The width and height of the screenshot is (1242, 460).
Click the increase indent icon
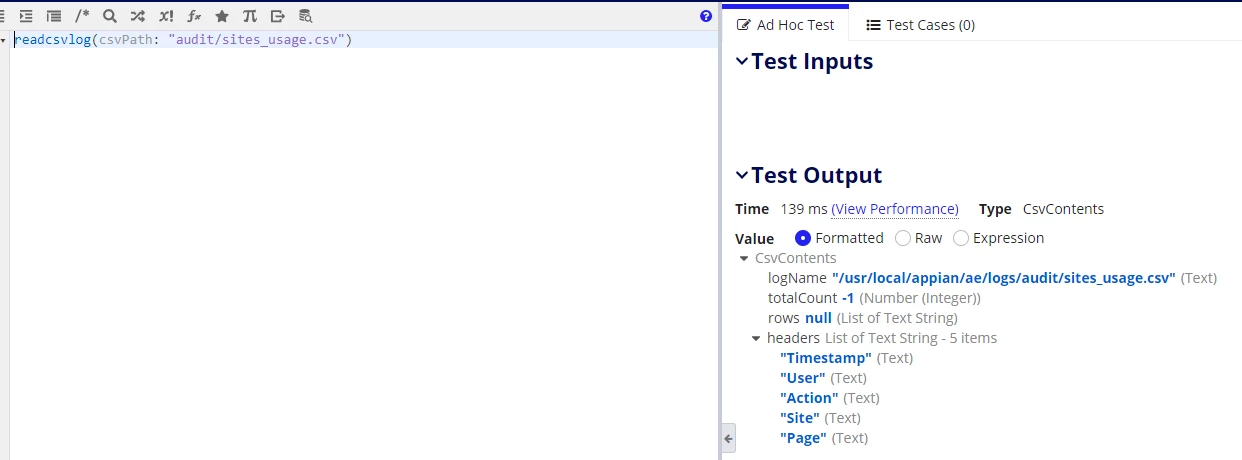click(27, 16)
